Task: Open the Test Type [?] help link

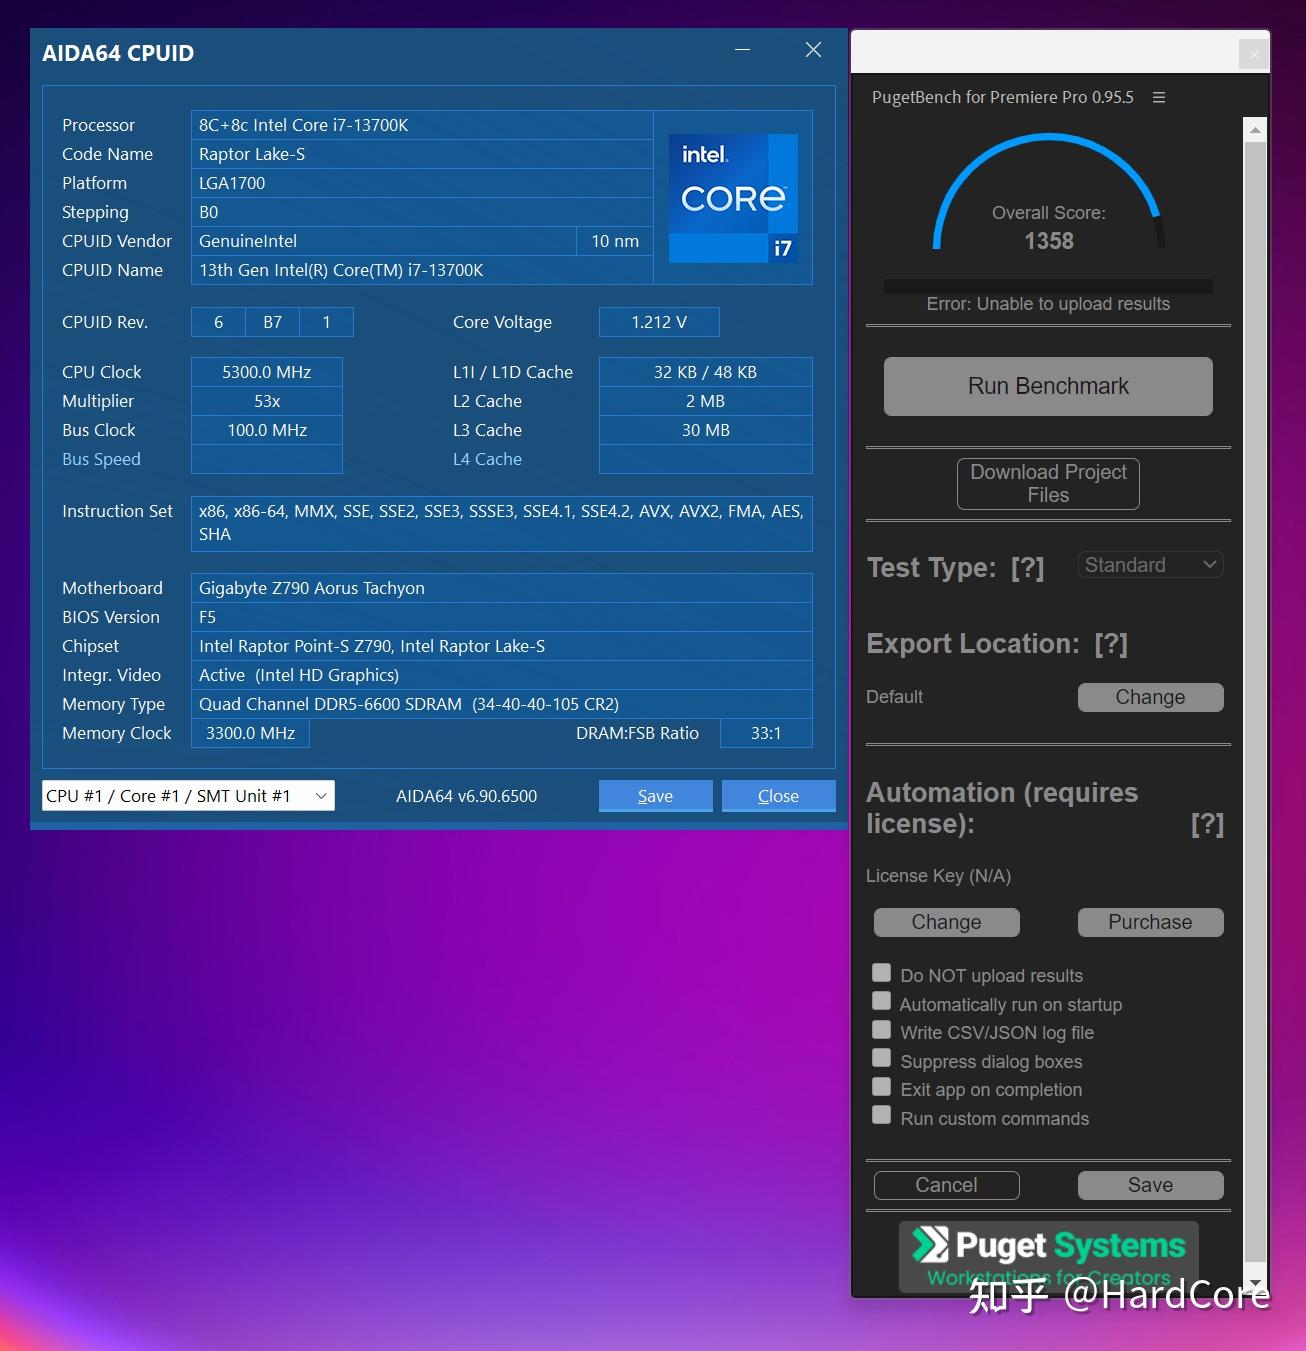Action: (x=1027, y=568)
